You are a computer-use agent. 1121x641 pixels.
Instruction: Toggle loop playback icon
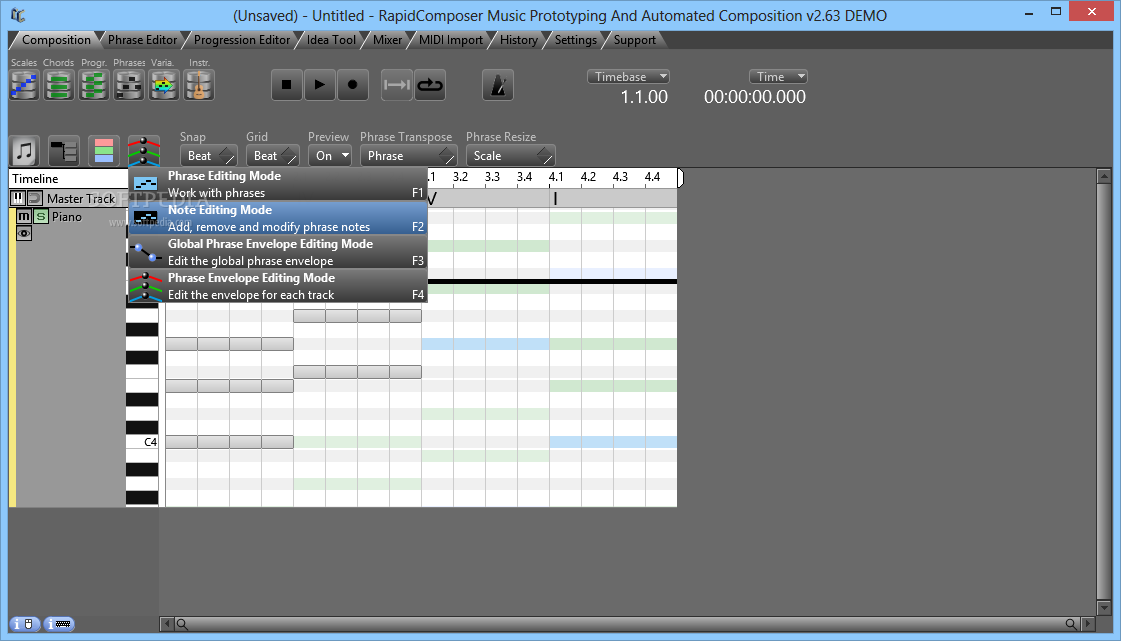[x=430, y=85]
